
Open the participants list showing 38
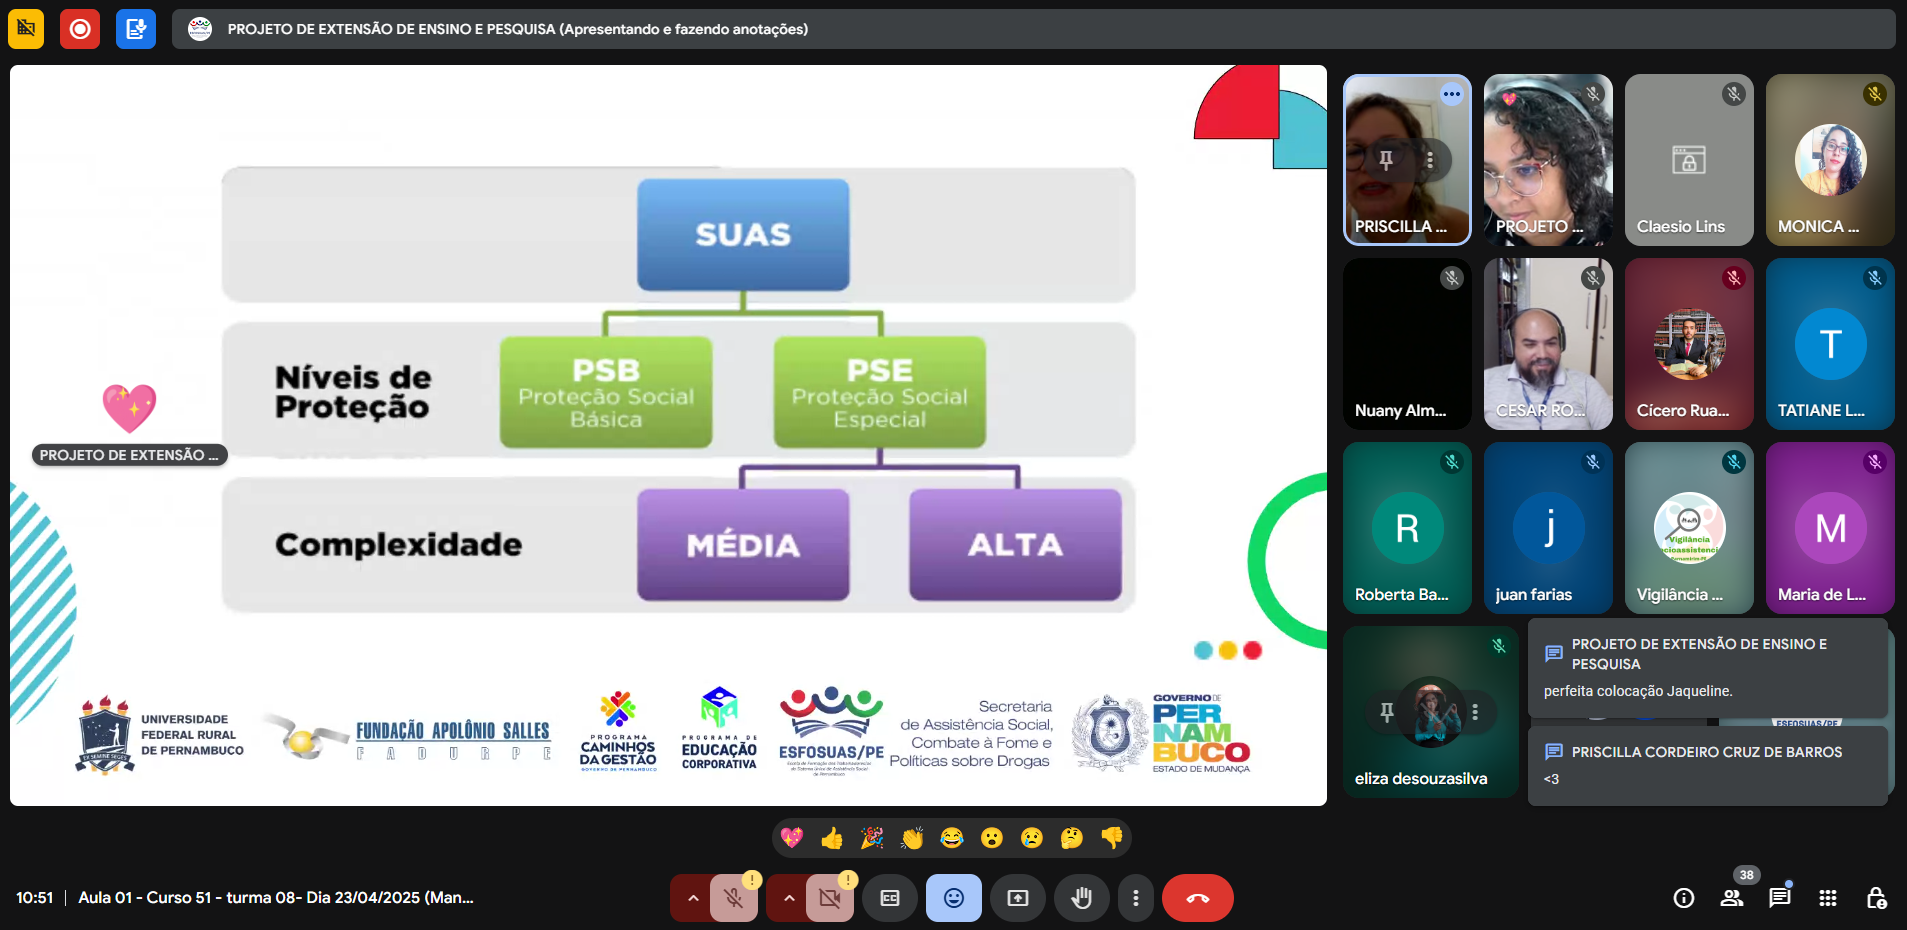point(1732,898)
